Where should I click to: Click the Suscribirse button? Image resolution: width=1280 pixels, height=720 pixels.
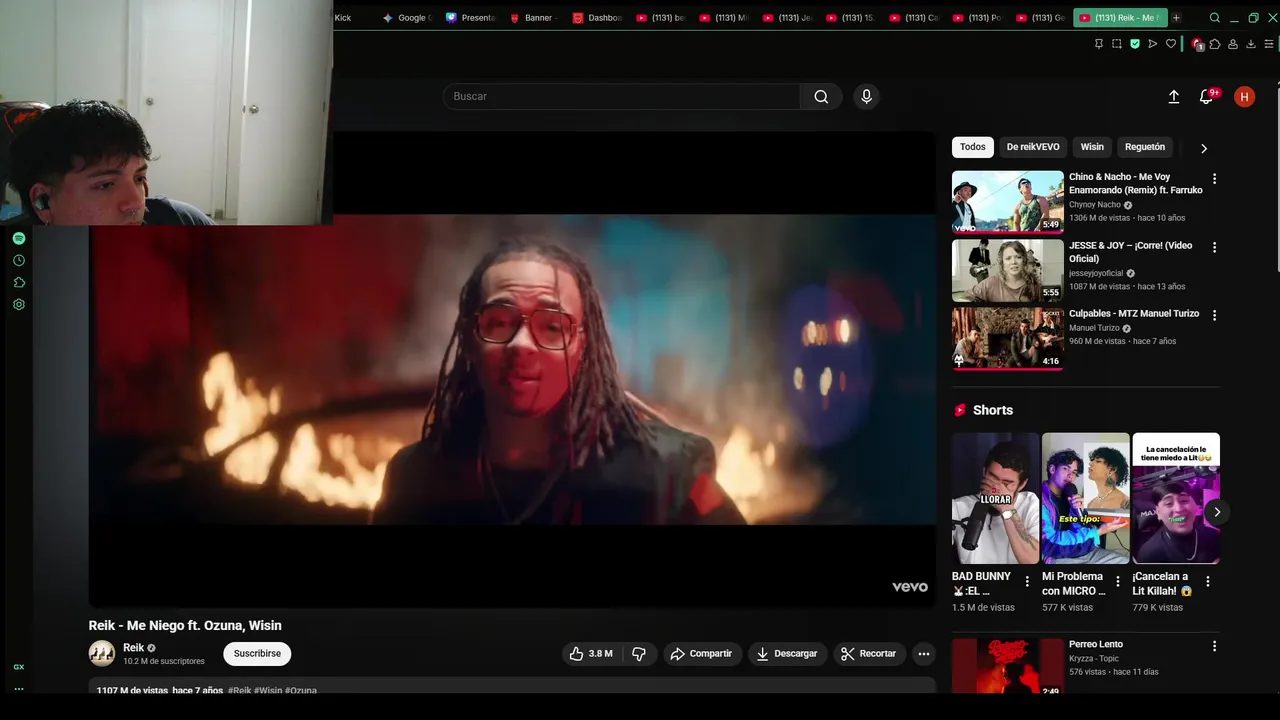coord(257,654)
